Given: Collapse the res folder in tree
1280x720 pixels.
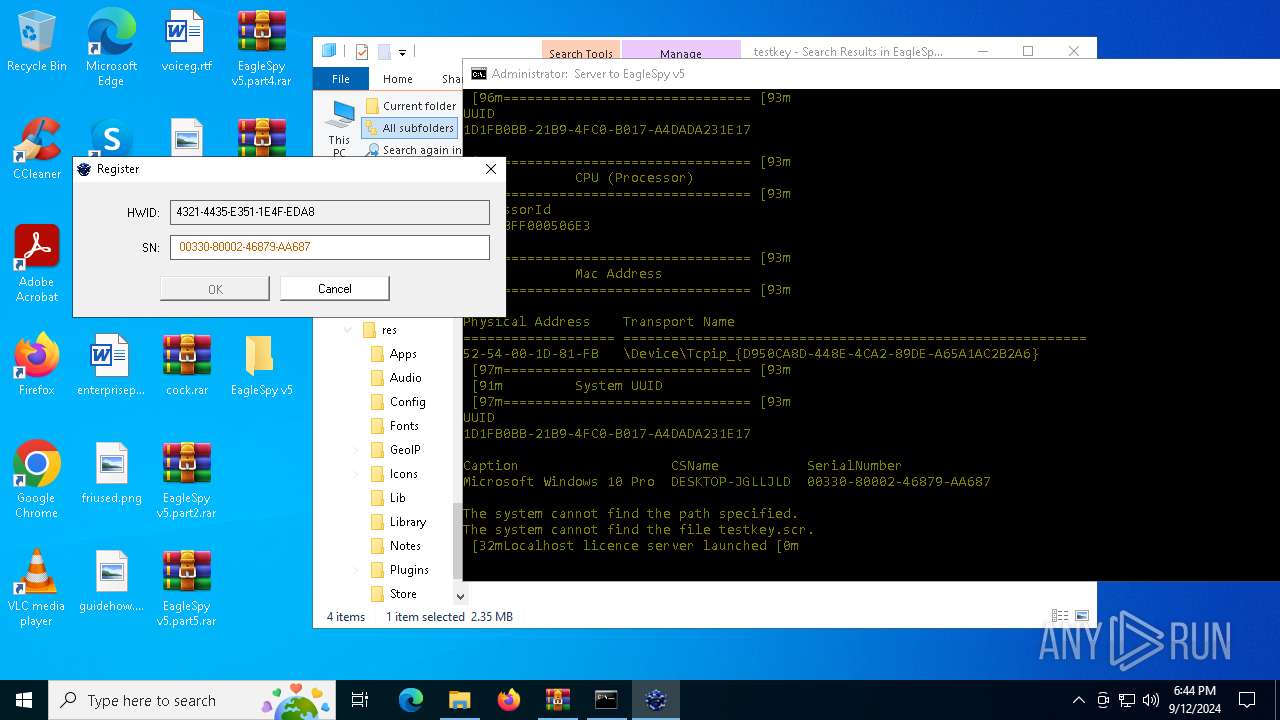Looking at the screenshot, I should 347,330.
